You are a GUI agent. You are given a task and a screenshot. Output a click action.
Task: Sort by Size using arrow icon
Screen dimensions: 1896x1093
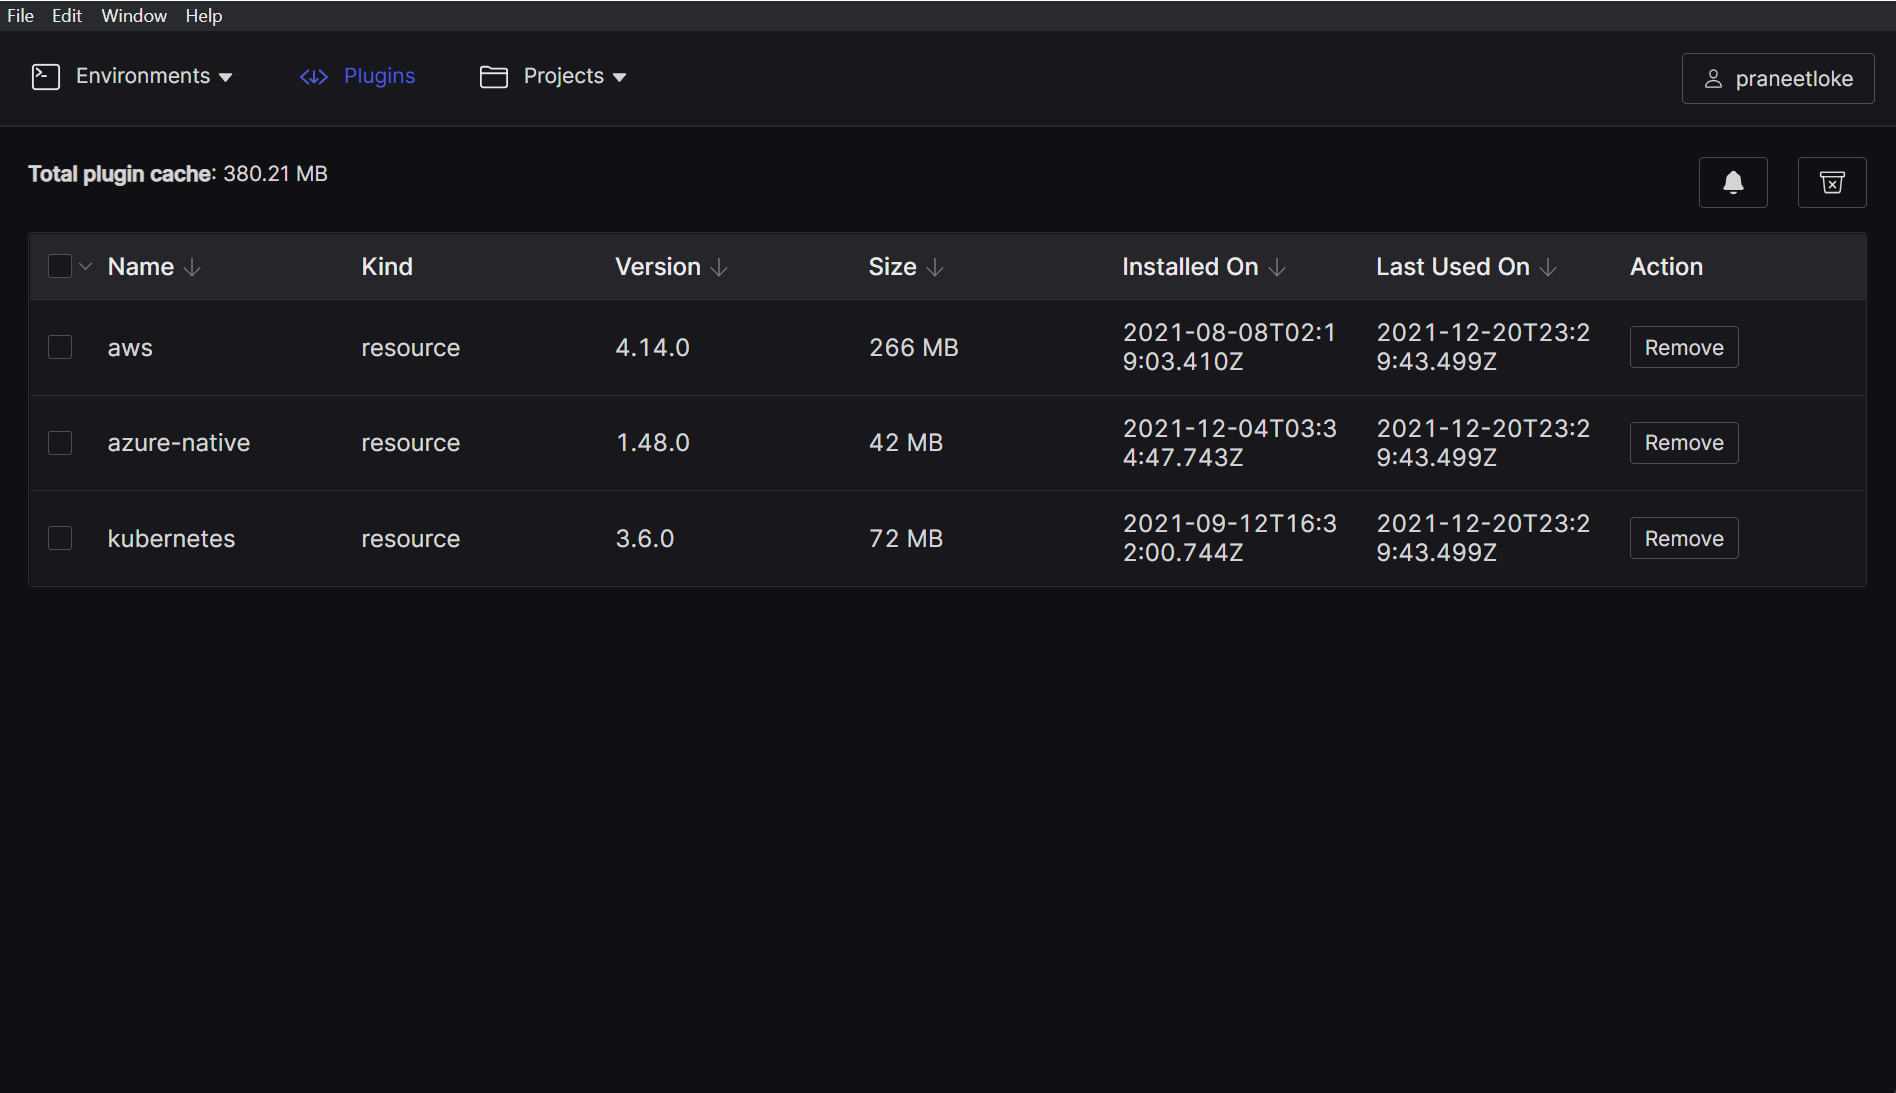(935, 267)
